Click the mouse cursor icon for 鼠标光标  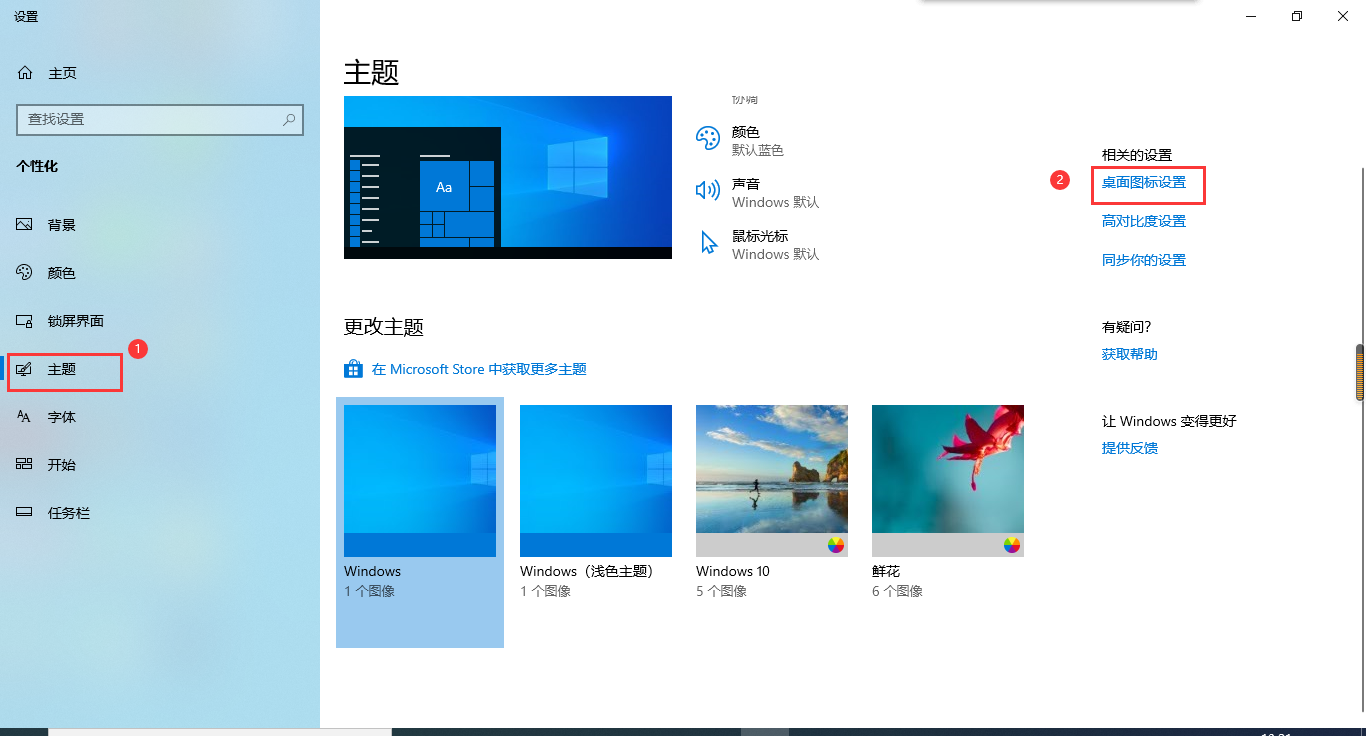click(709, 243)
